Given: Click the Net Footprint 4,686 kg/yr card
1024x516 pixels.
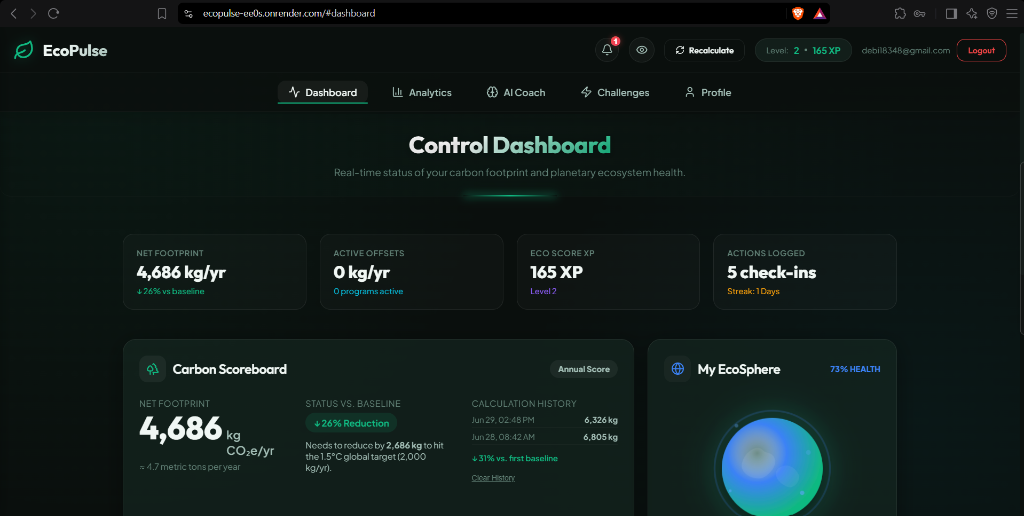Looking at the screenshot, I should (x=215, y=272).
